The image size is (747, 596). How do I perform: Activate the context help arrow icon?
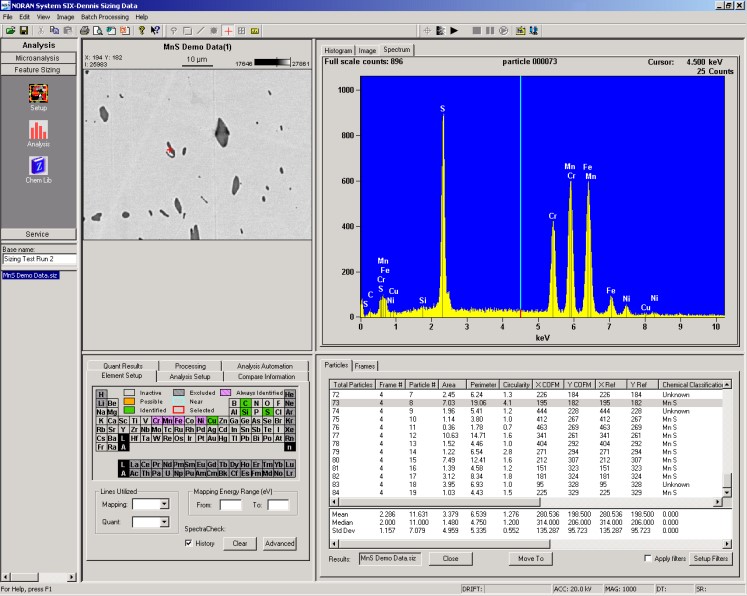pos(155,30)
